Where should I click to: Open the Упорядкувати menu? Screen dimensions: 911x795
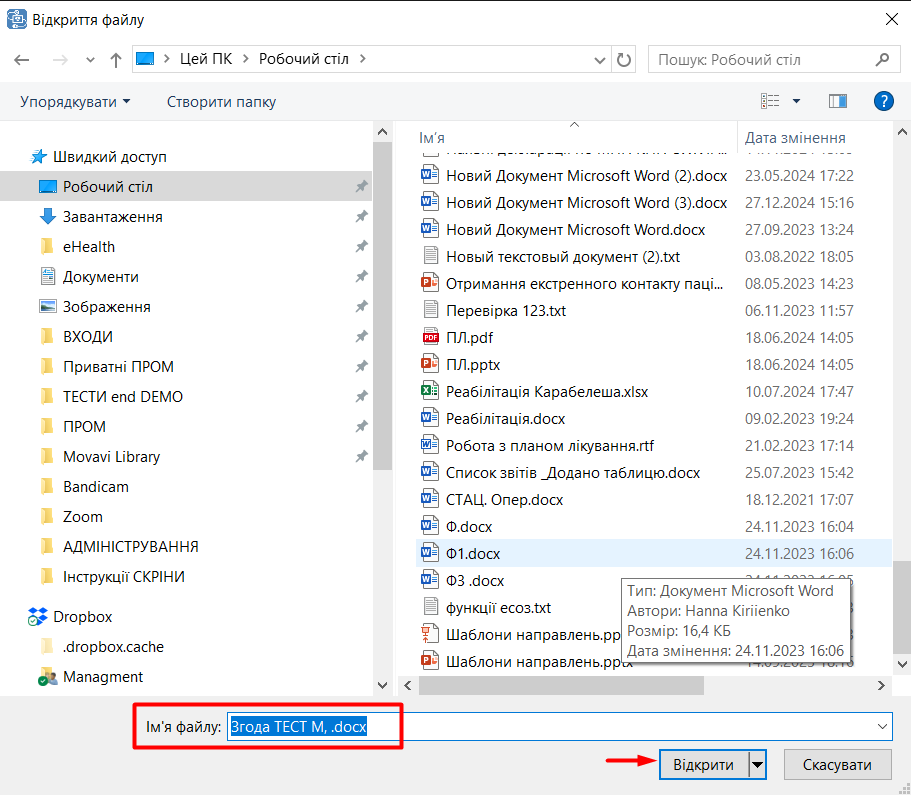[75, 102]
